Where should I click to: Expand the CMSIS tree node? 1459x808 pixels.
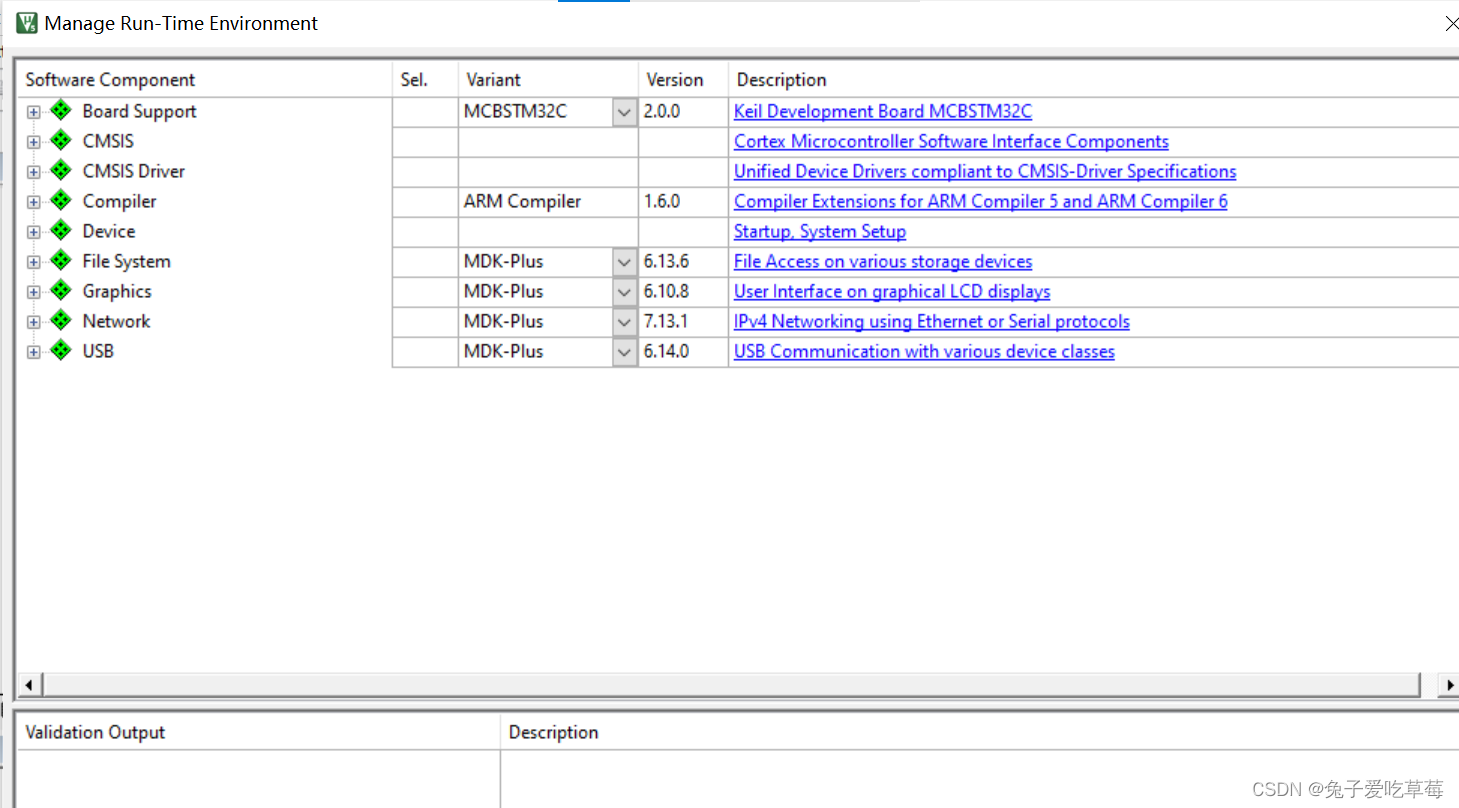coord(34,142)
